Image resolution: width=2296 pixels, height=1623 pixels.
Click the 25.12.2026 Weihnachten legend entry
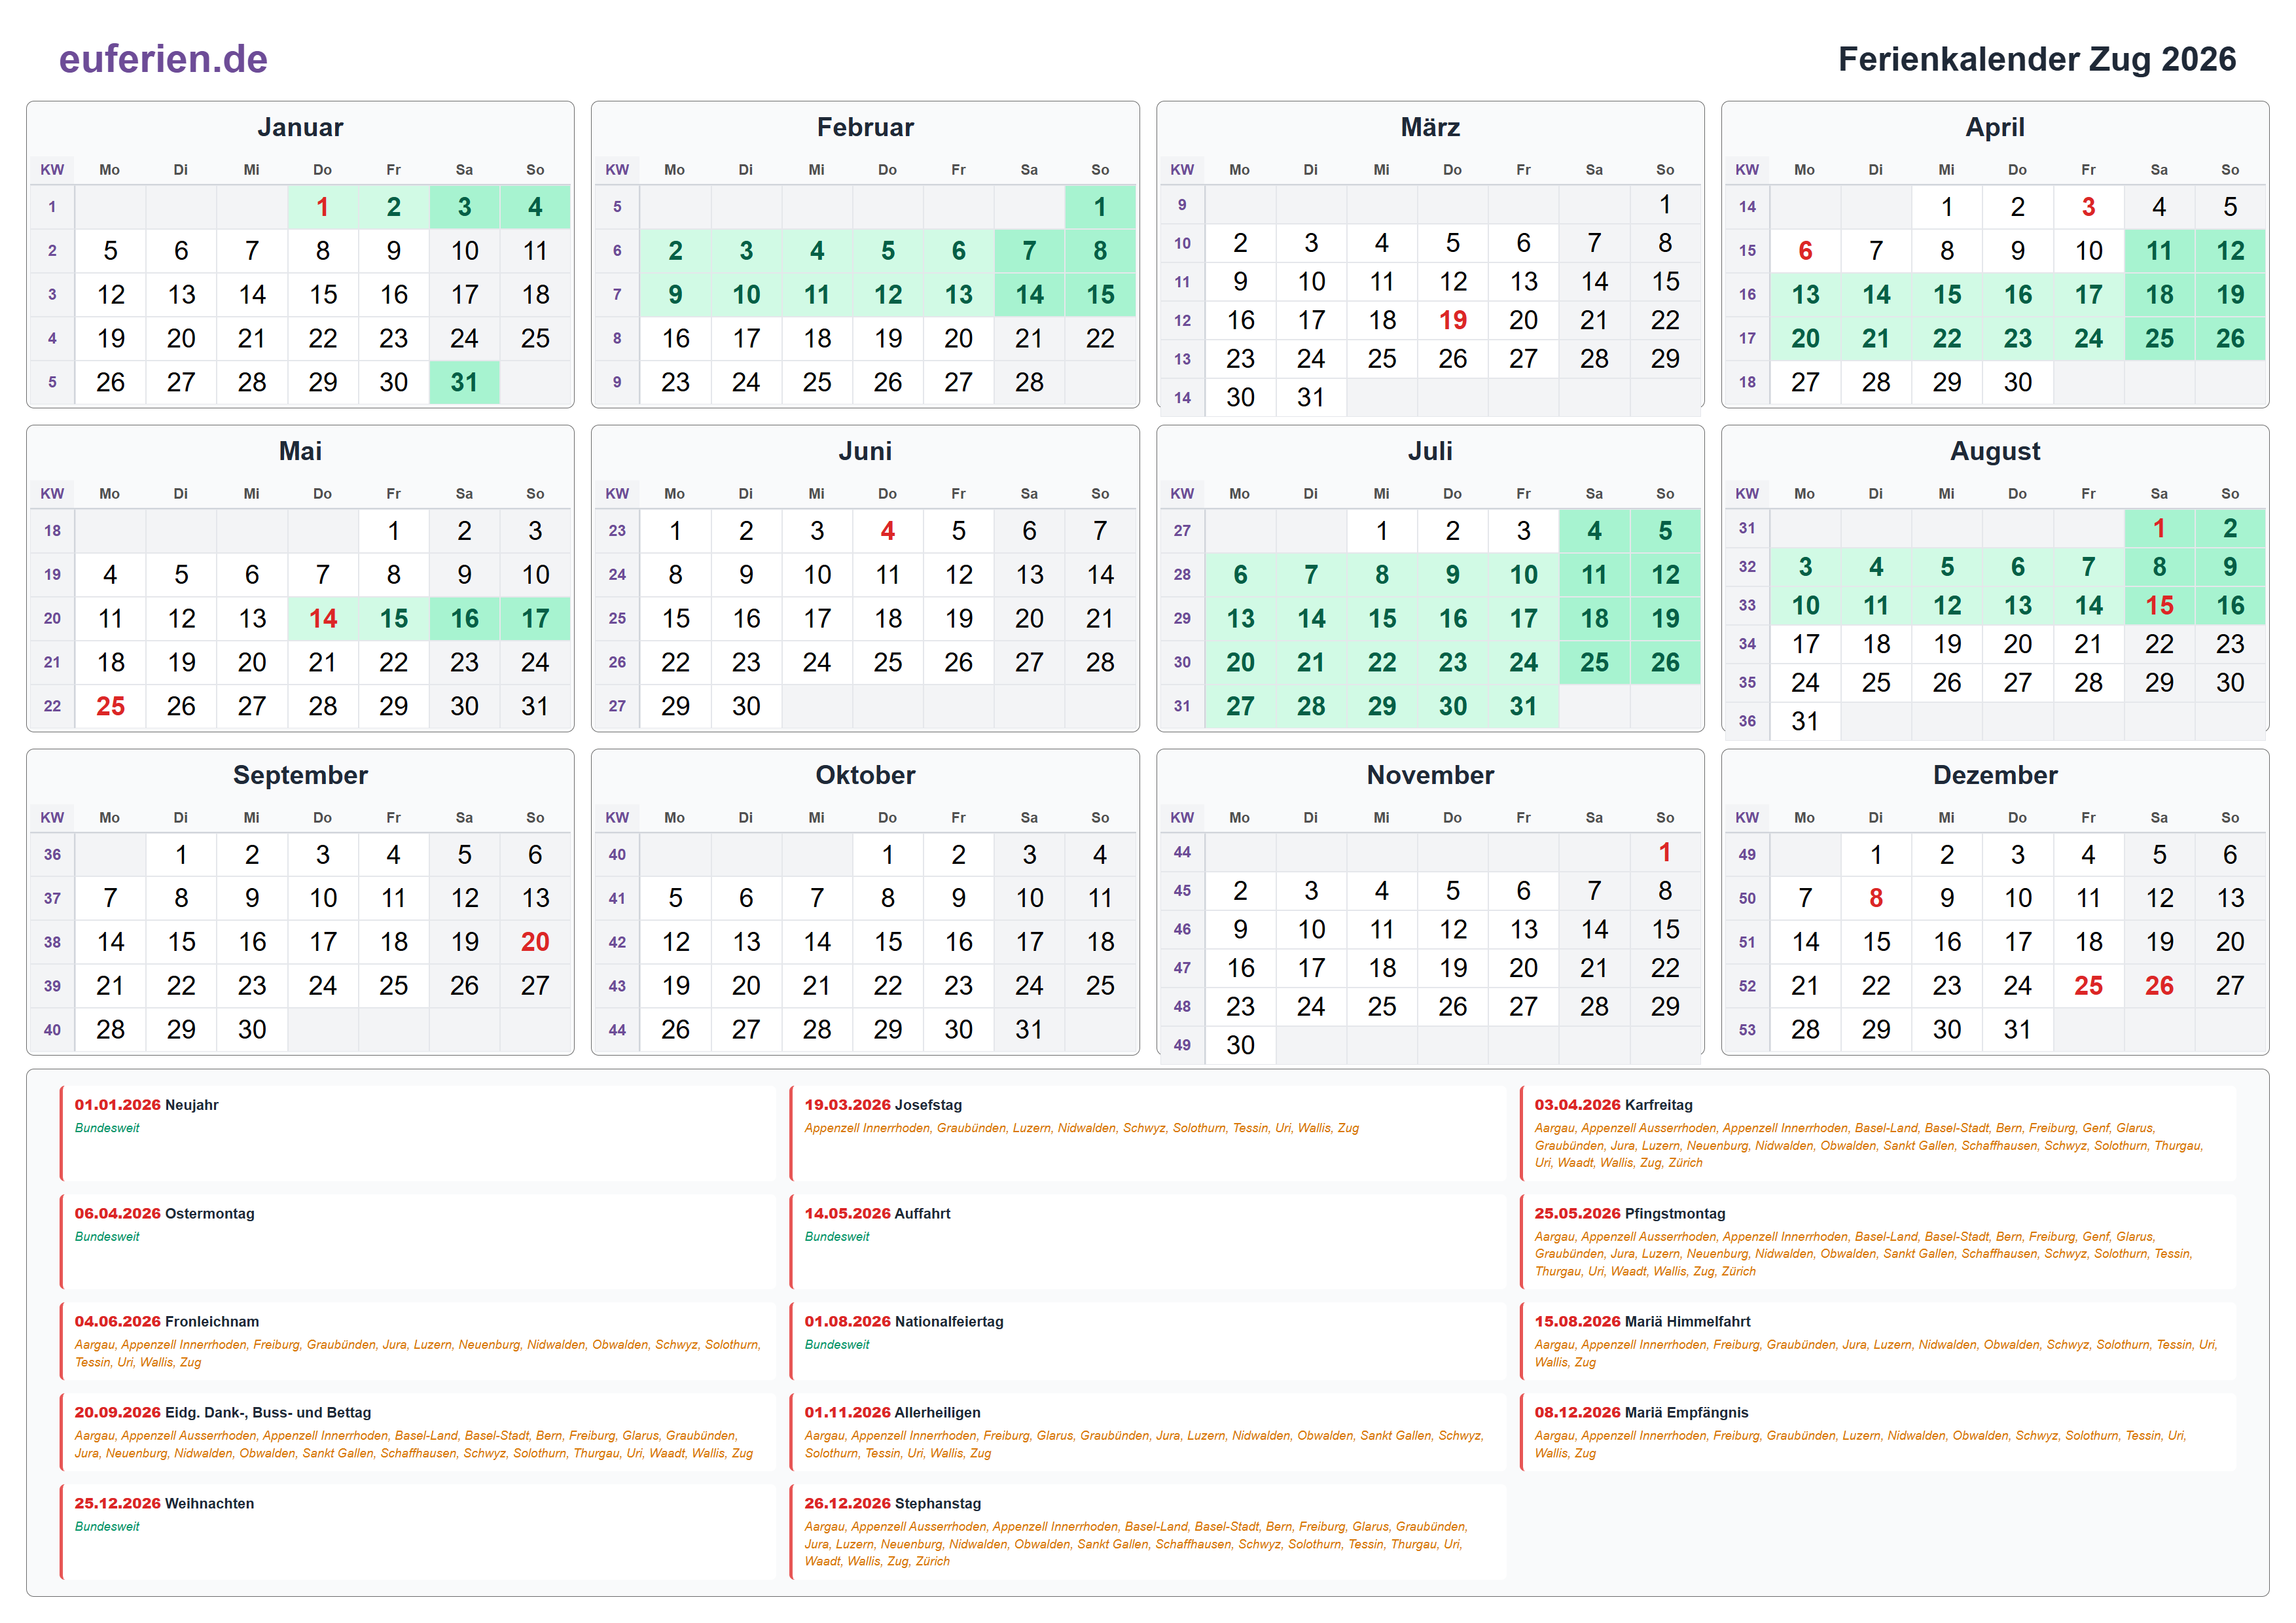pyautogui.click(x=418, y=1532)
